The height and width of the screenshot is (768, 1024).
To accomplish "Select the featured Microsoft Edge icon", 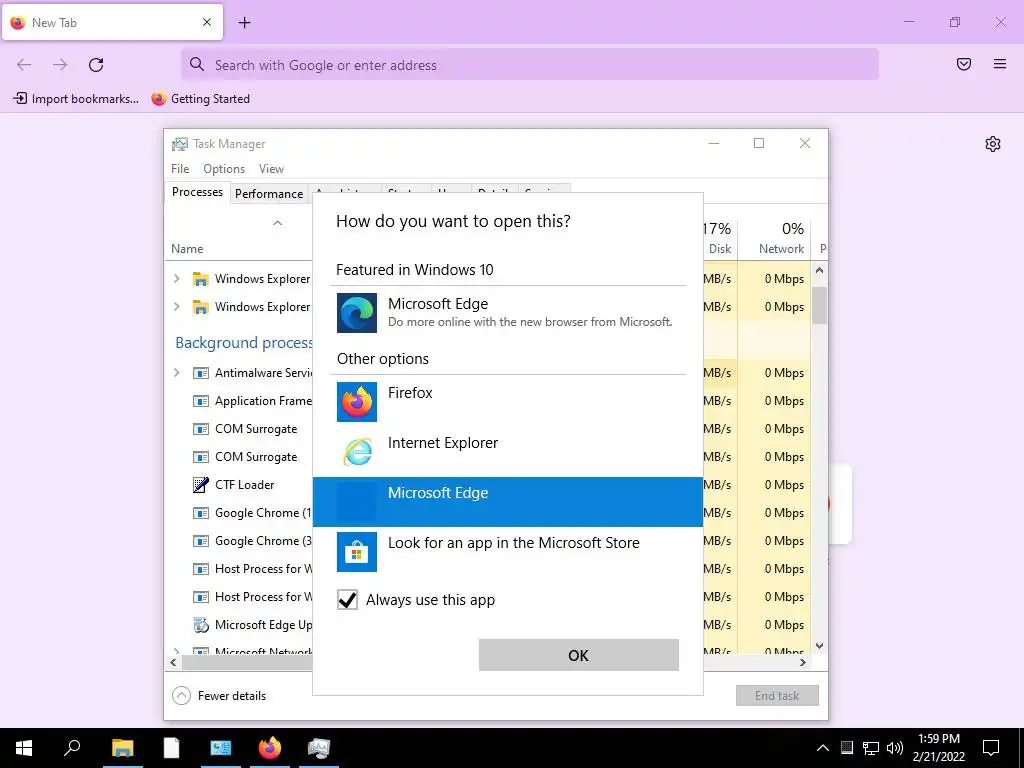I will click(357, 313).
